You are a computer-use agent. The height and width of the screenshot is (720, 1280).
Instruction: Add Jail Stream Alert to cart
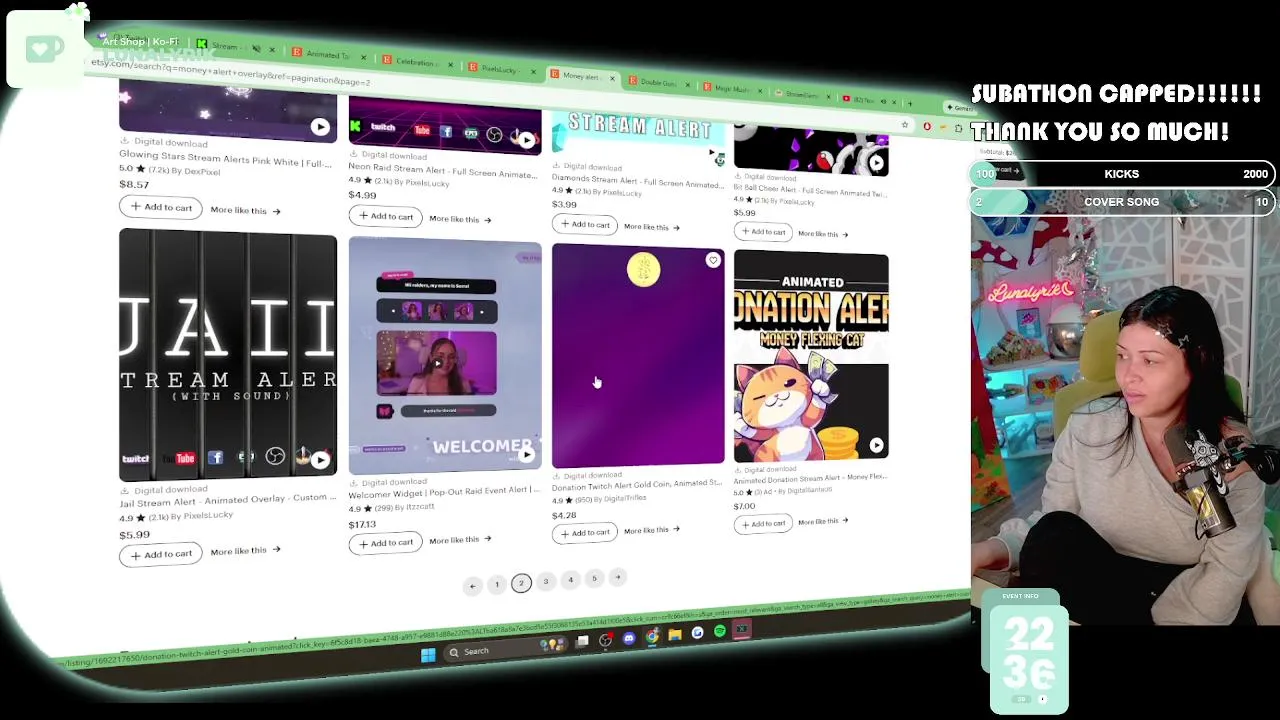(160, 553)
